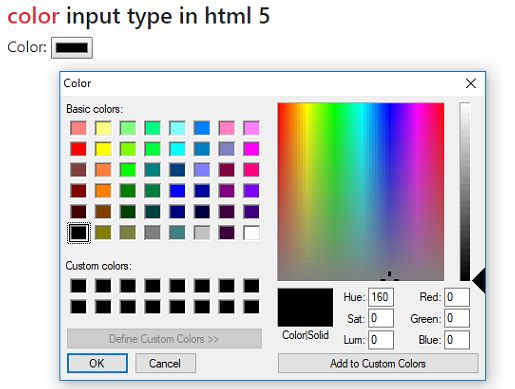This screenshot has width=515, height=389.
Task: Click the Cancel button
Action: click(x=165, y=363)
